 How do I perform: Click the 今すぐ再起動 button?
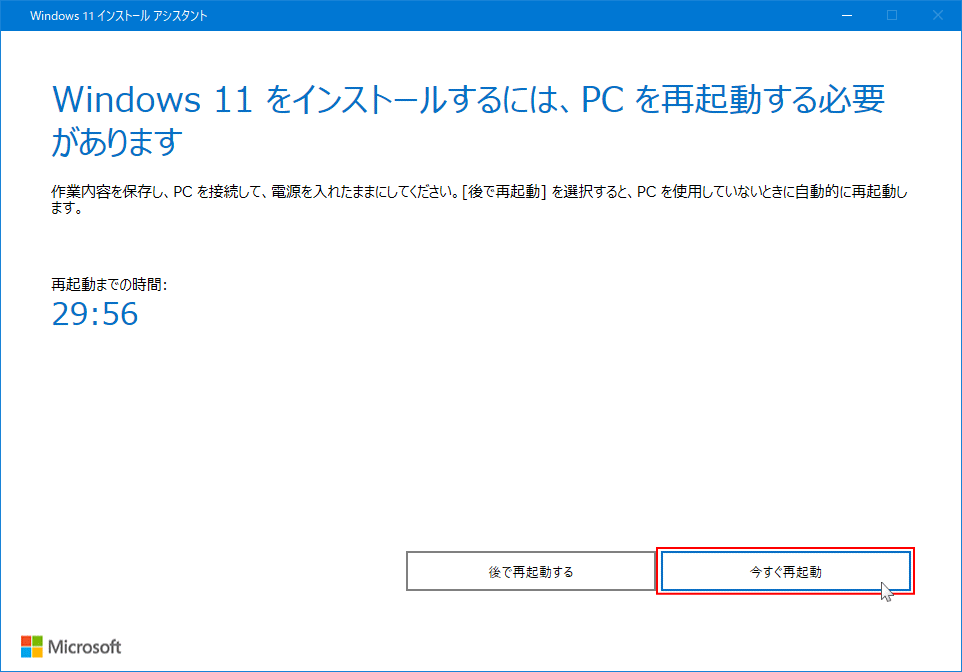click(785, 572)
